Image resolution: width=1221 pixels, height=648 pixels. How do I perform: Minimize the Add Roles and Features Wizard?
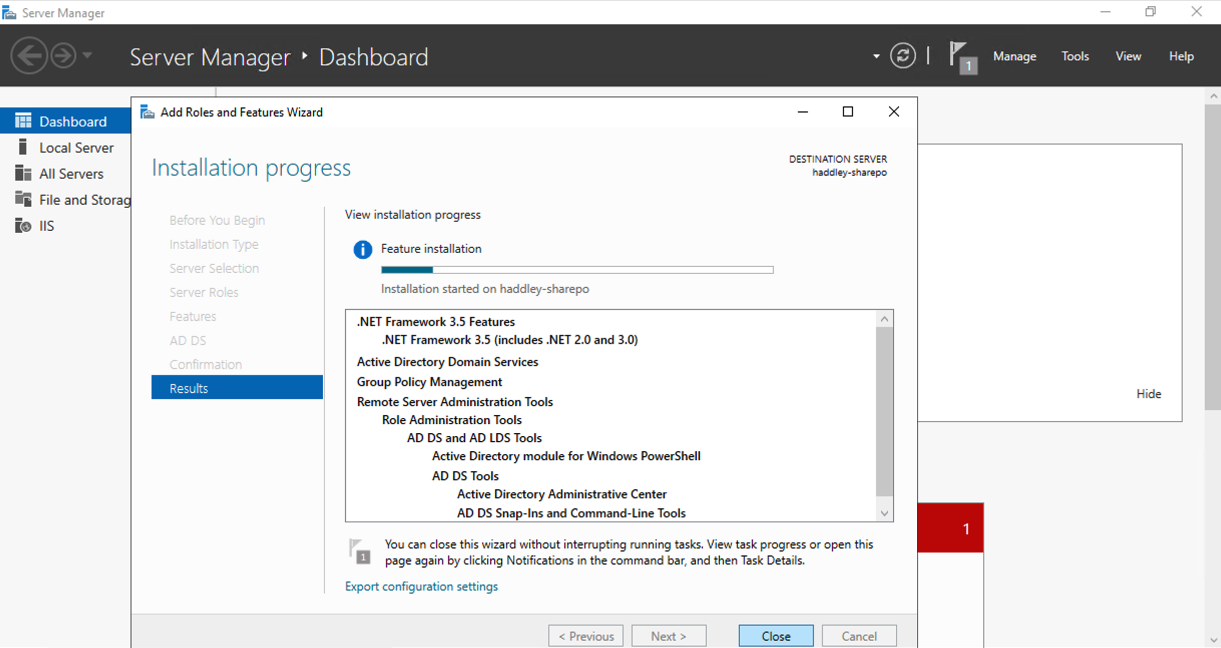pos(803,112)
